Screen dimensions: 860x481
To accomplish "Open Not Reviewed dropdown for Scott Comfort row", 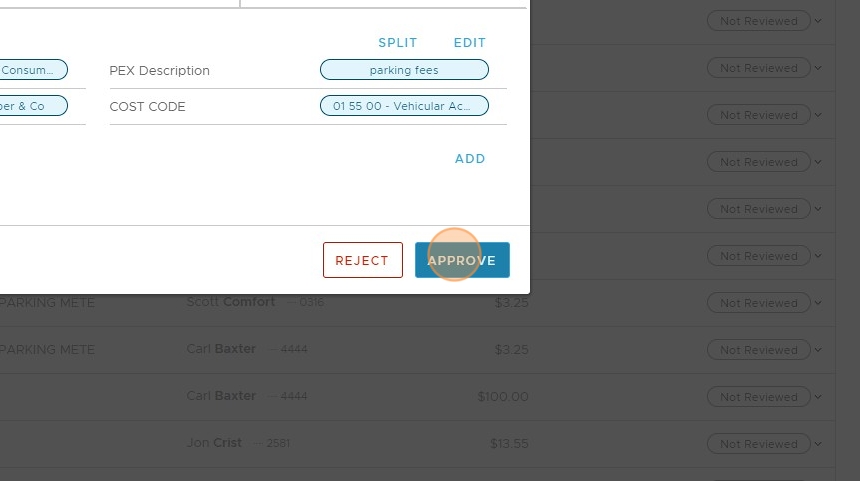I will click(758, 303).
